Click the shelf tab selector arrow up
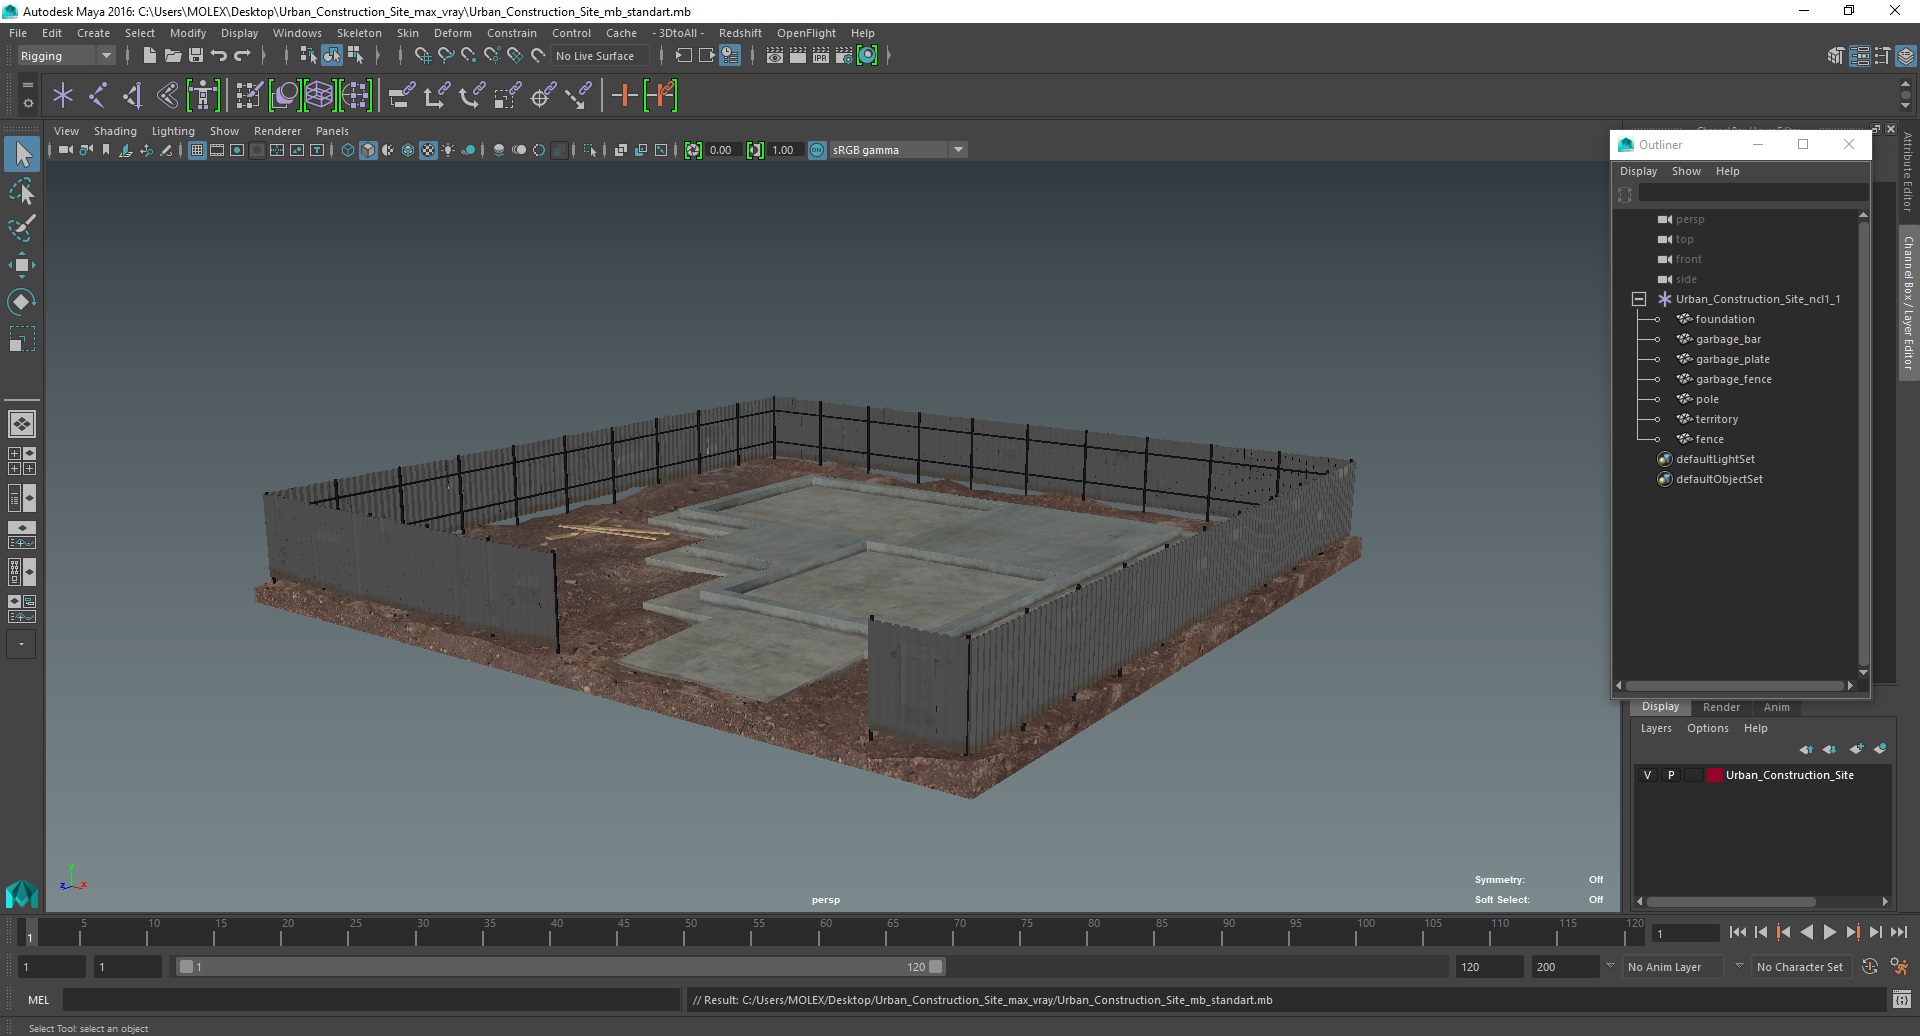 1905,86
